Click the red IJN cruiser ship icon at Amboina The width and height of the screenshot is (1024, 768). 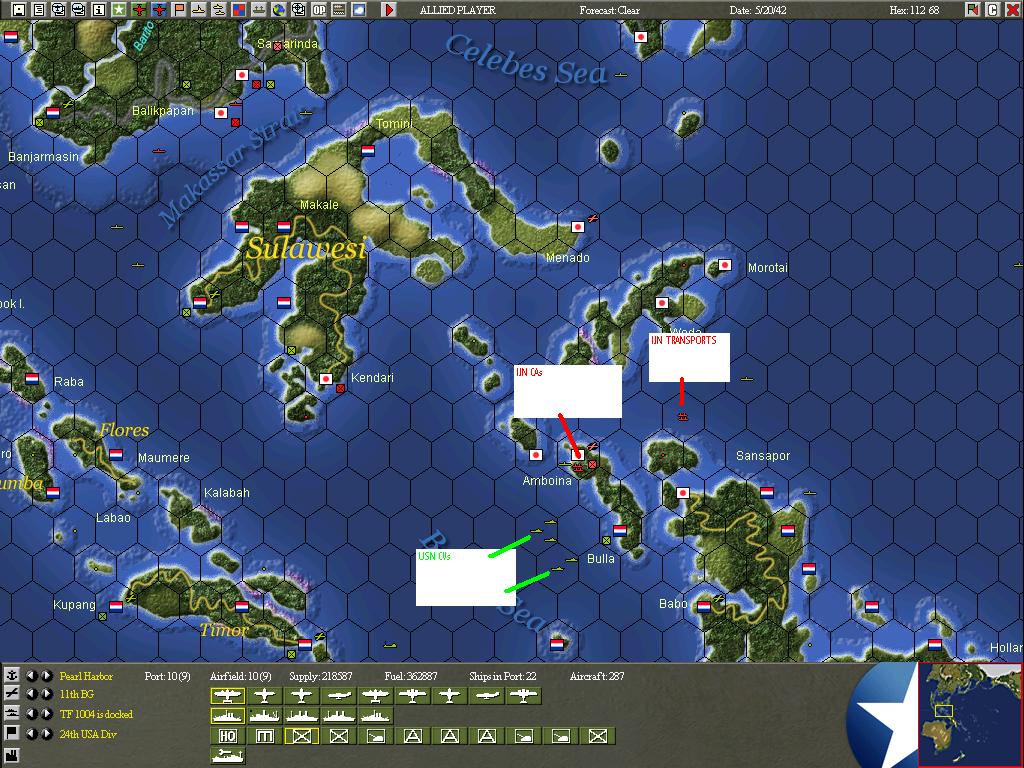click(579, 466)
